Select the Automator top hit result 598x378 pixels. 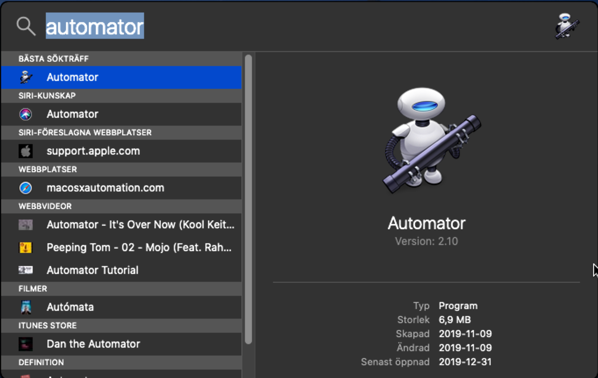pyautogui.click(x=121, y=77)
